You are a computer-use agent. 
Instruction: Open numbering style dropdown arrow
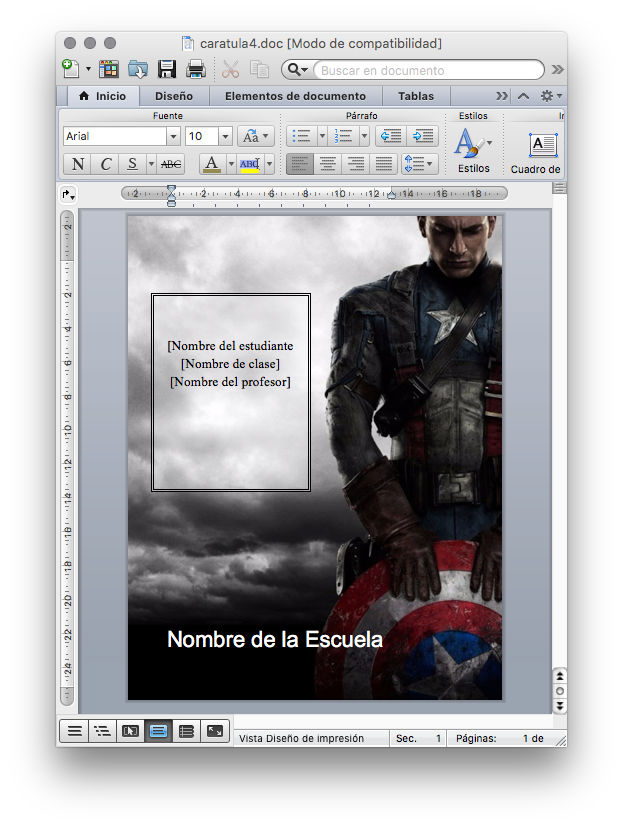tap(365, 136)
